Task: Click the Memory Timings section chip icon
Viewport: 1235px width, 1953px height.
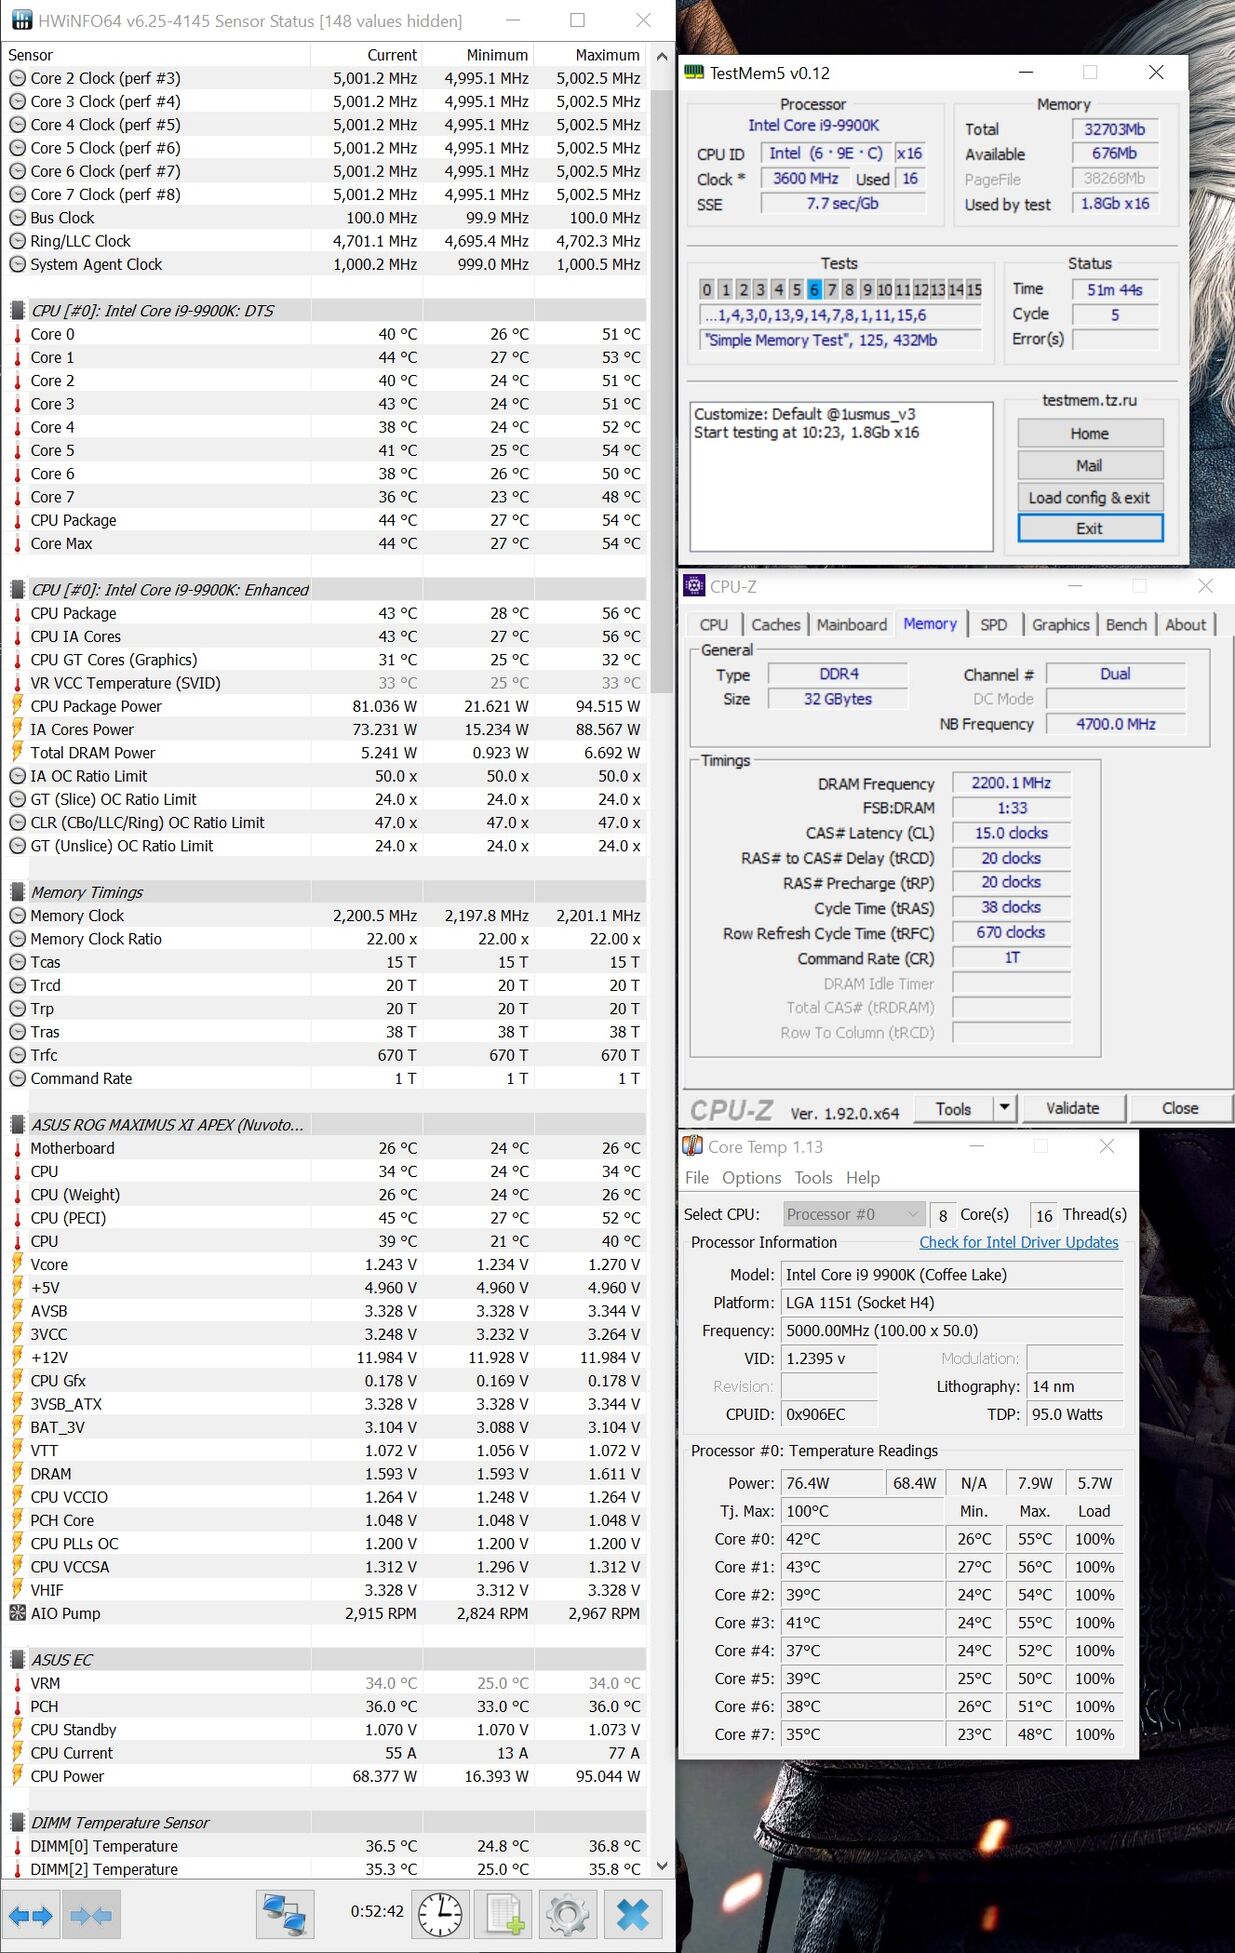Action: (x=17, y=892)
